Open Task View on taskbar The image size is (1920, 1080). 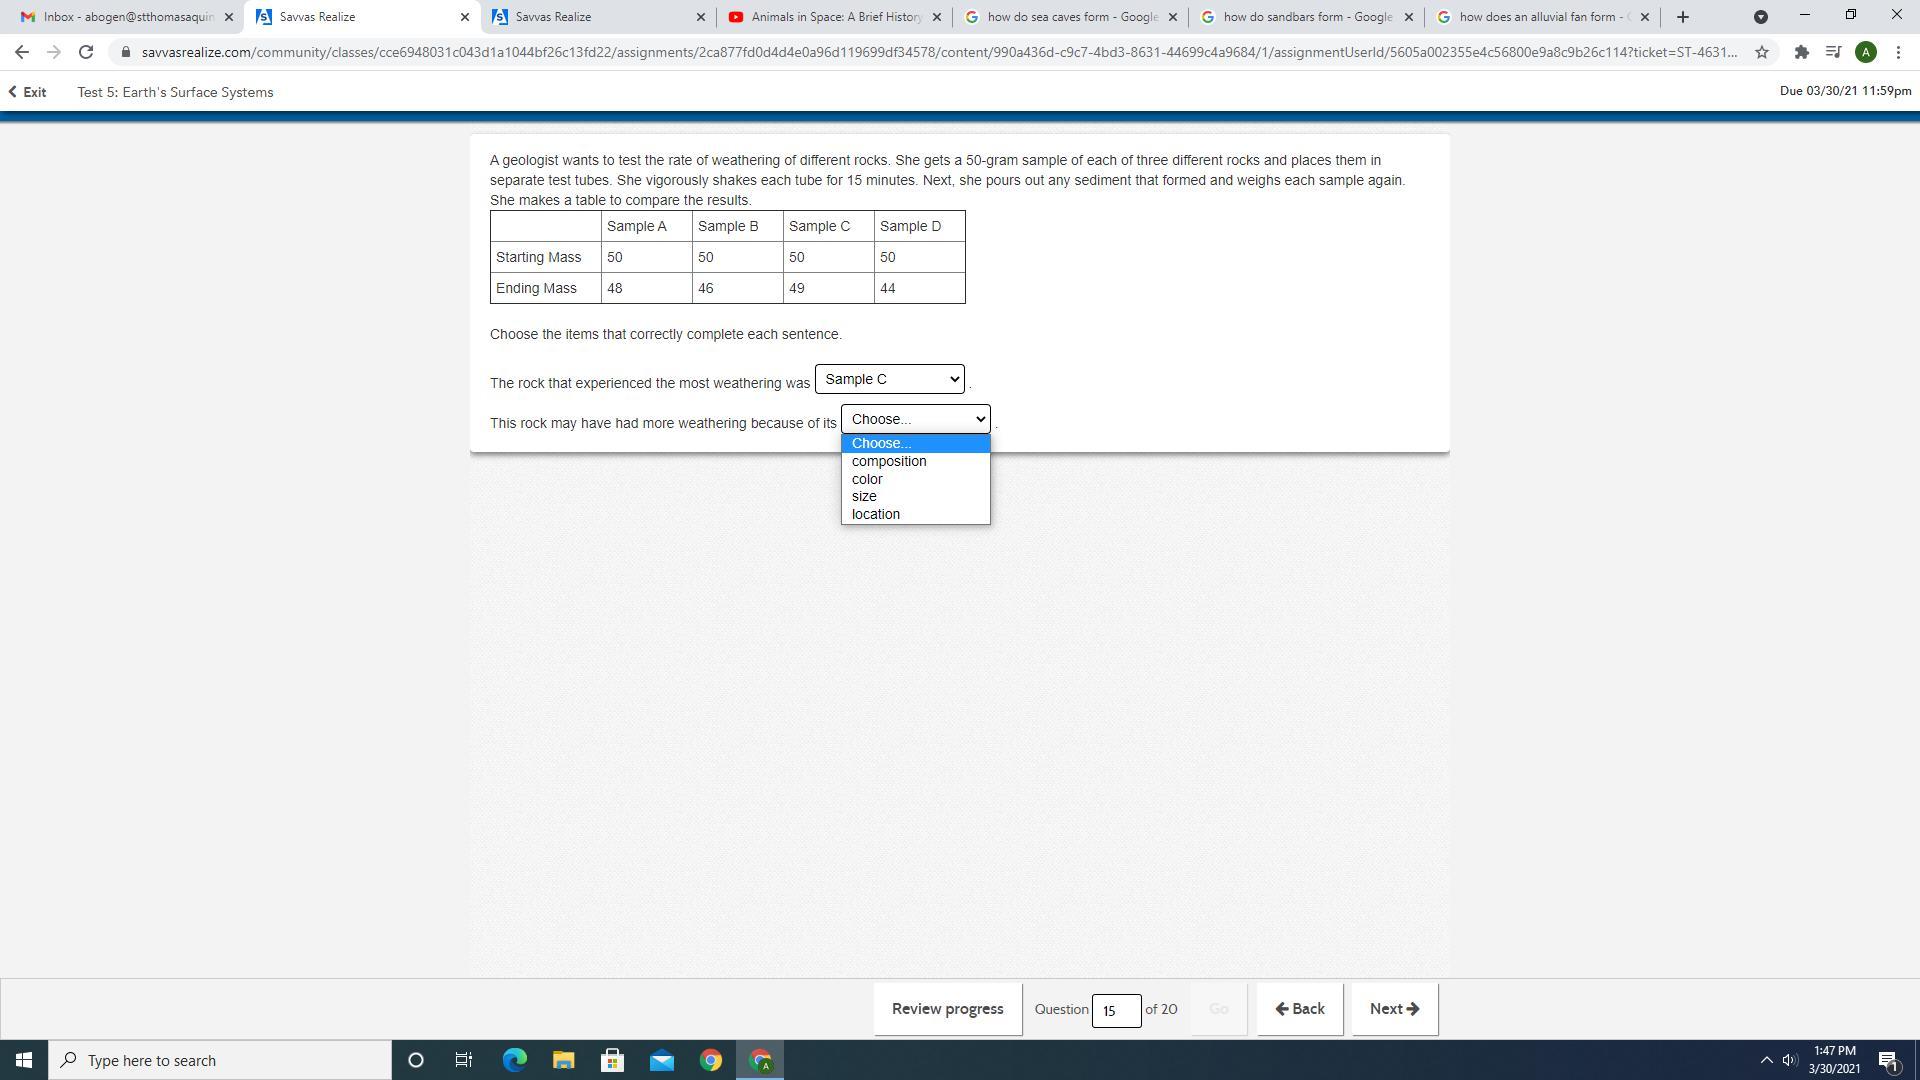point(464,1060)
